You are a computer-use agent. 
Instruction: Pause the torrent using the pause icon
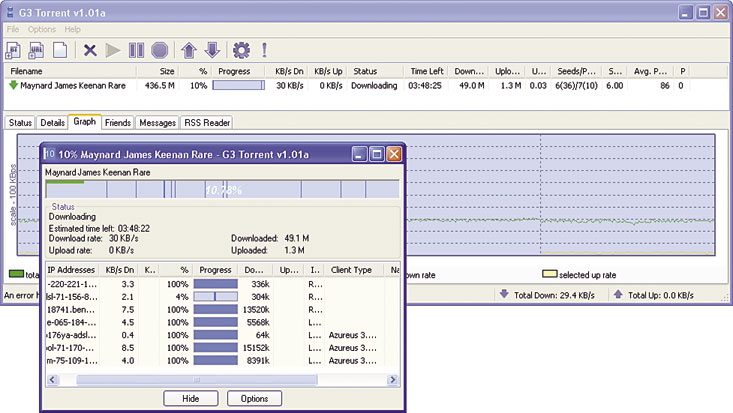click(x=136, y=50)
